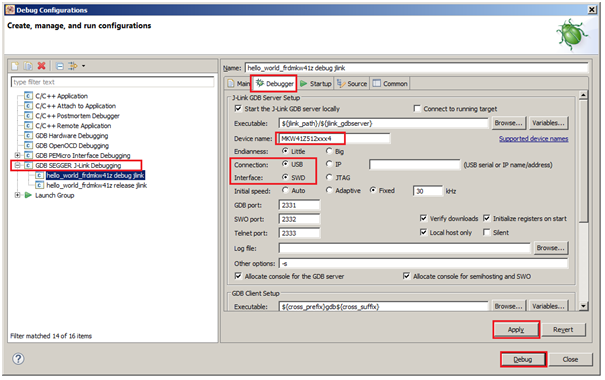Toggle Initialize registers on start checkbox
605x380 pixels.
click(x=487, y=218)
